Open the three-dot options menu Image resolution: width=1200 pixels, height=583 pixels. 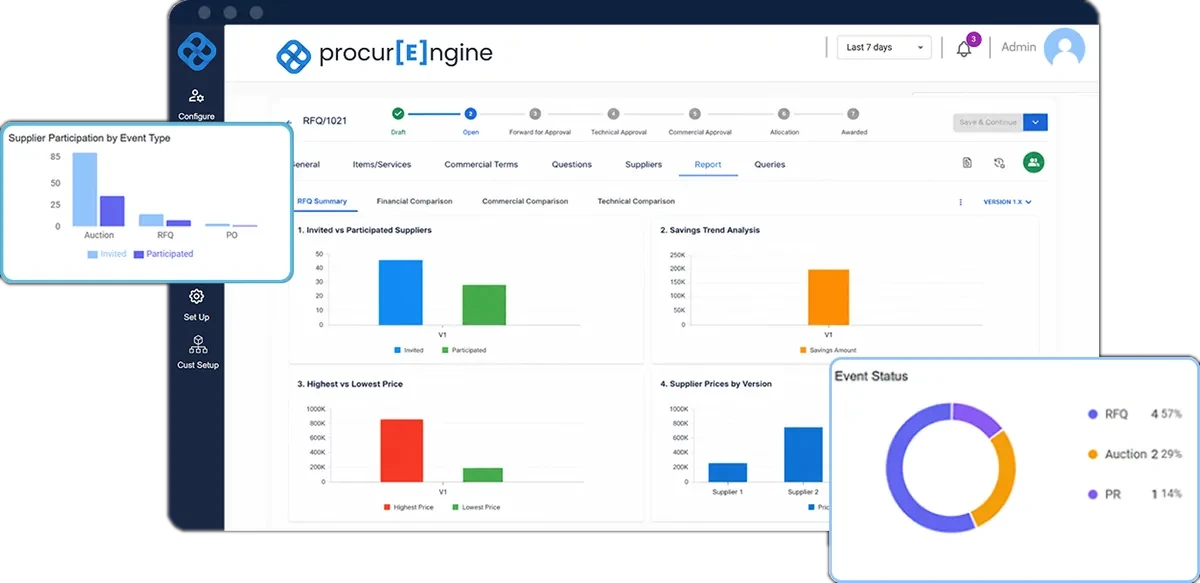961,202
